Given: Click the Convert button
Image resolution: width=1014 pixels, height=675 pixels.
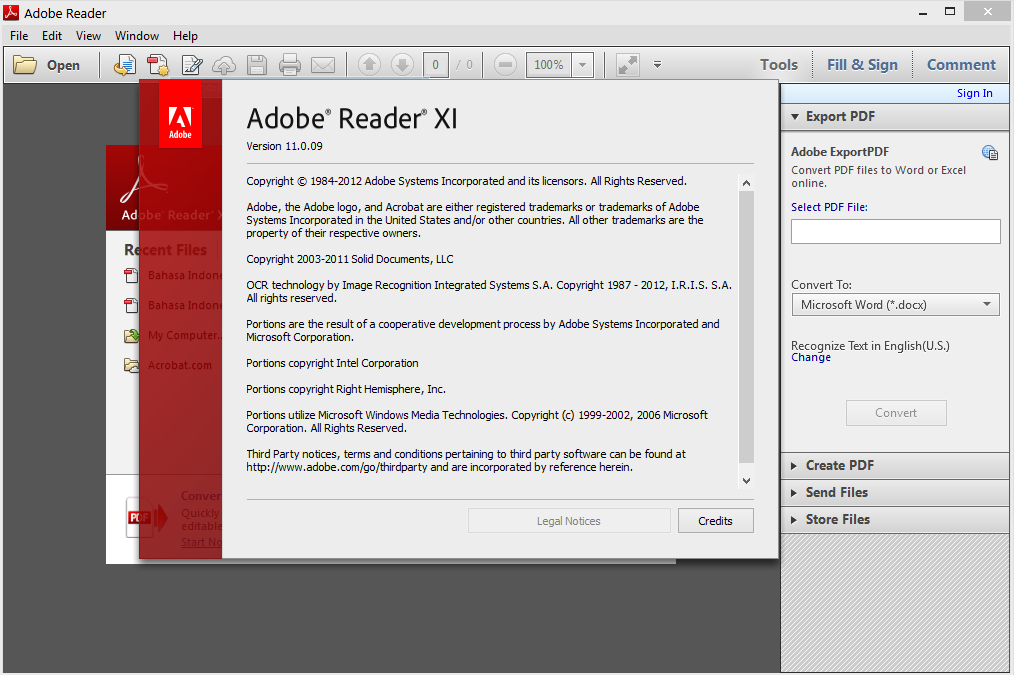Looking at the screenshot, I should 896,412.
